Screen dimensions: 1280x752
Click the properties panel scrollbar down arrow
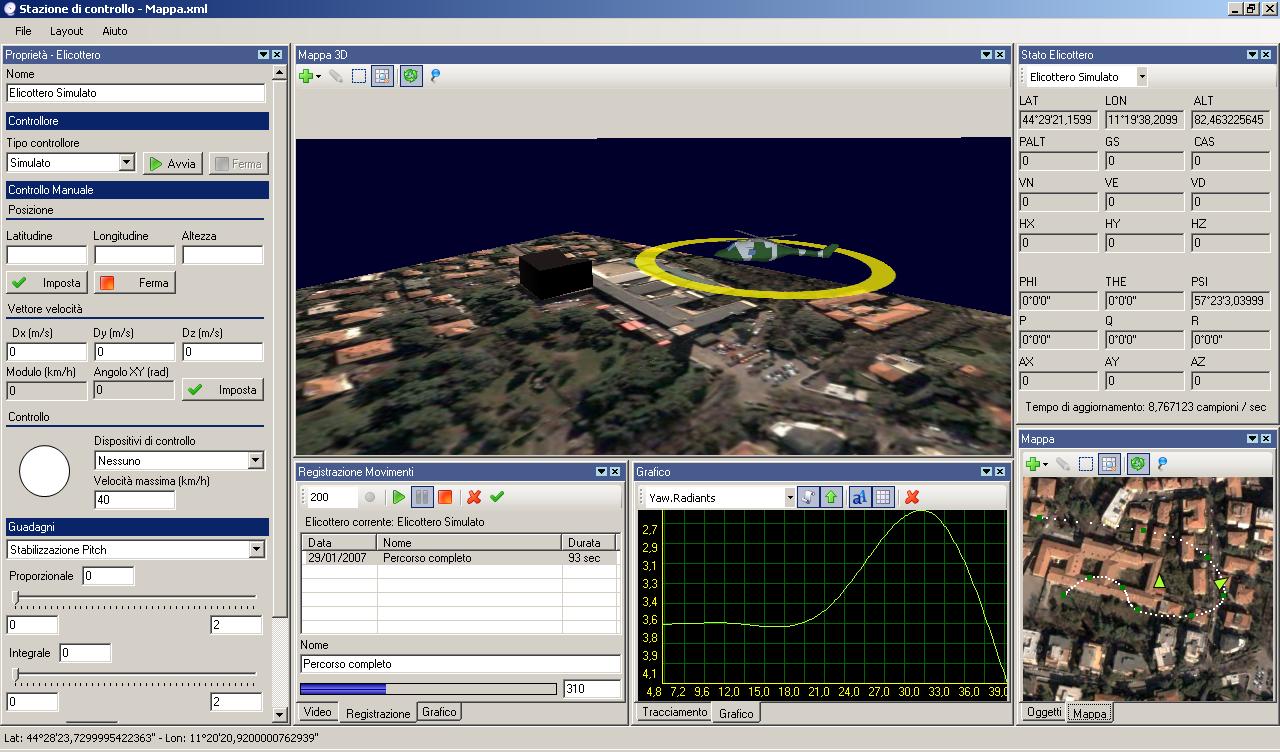279,715
